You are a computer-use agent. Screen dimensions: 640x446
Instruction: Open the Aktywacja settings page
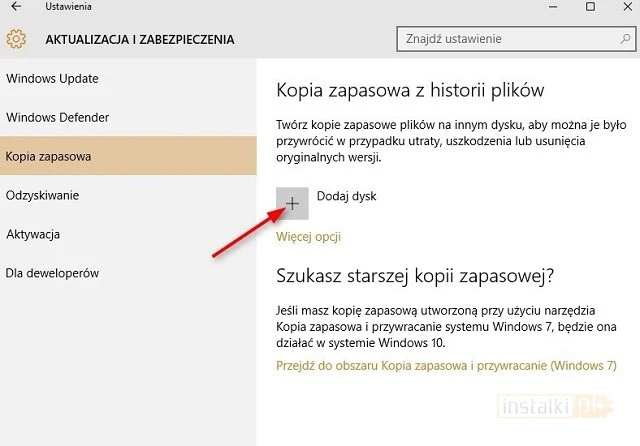tap(33, 234)
